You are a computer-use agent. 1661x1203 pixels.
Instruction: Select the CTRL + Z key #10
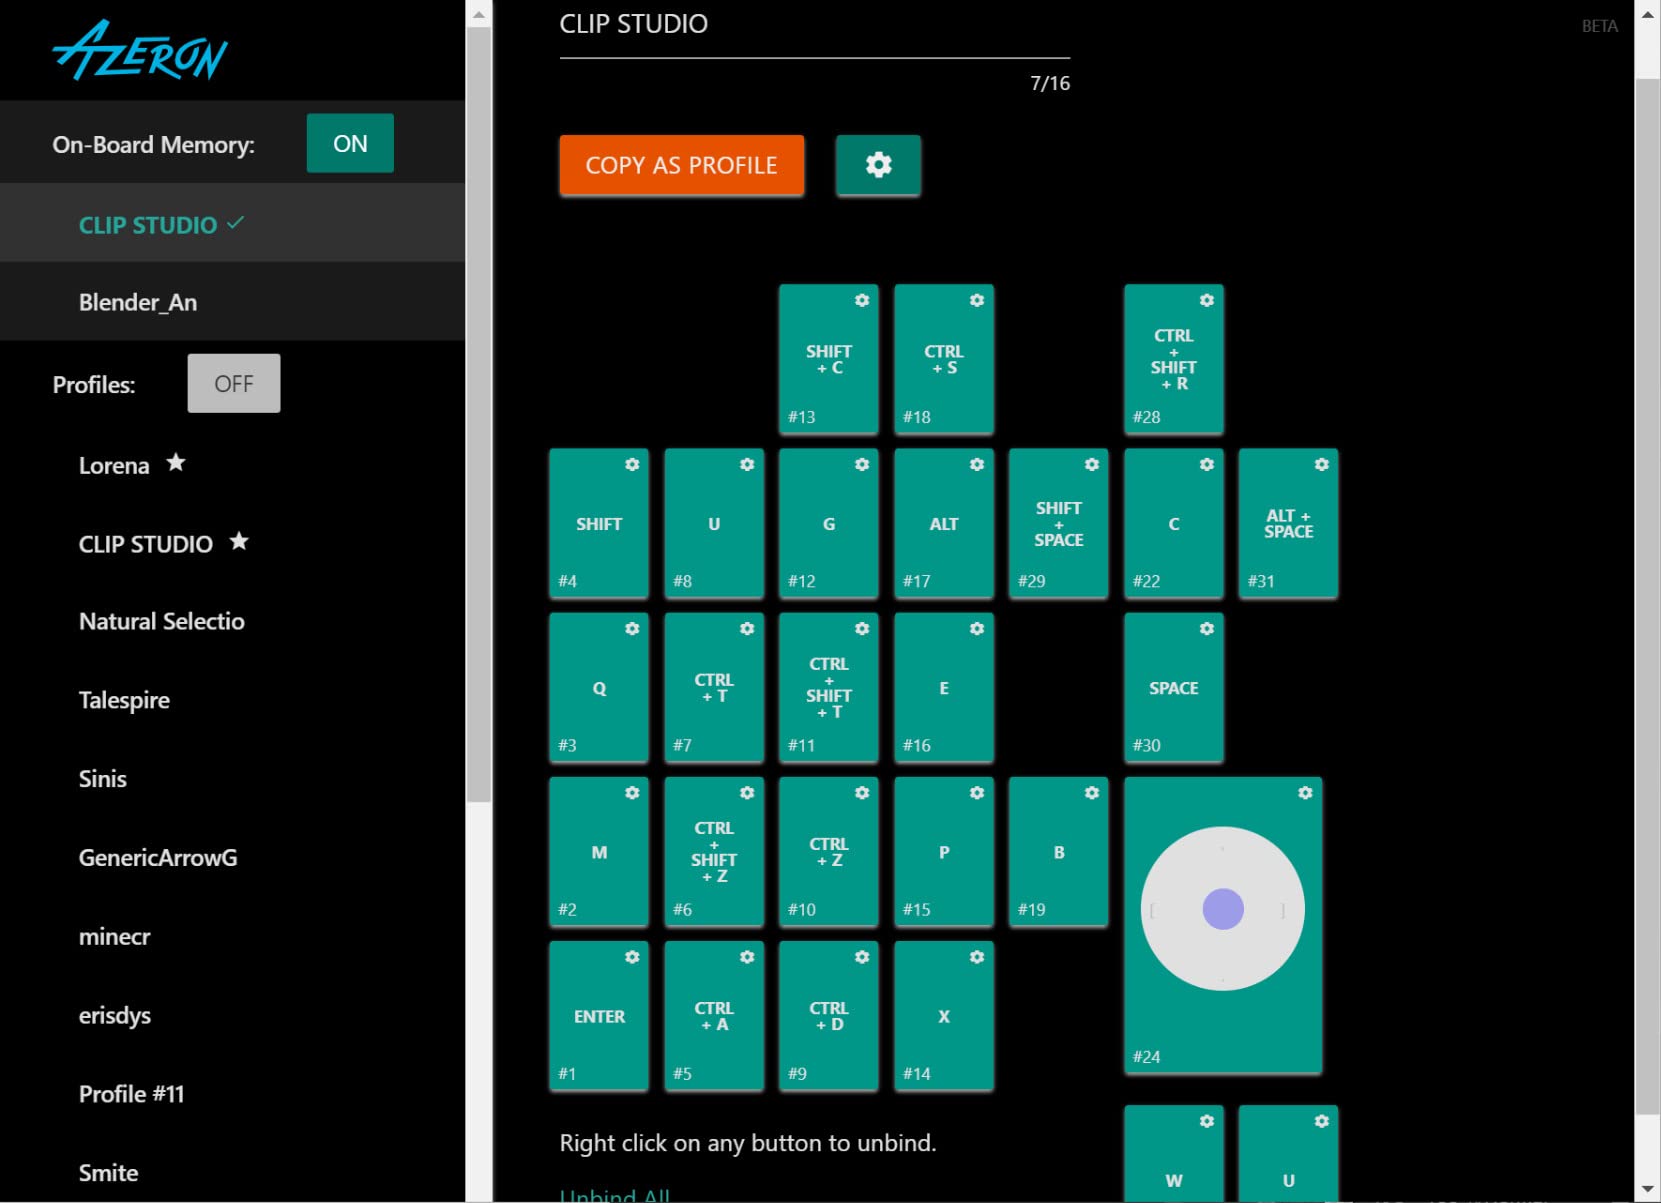[829, 852]
